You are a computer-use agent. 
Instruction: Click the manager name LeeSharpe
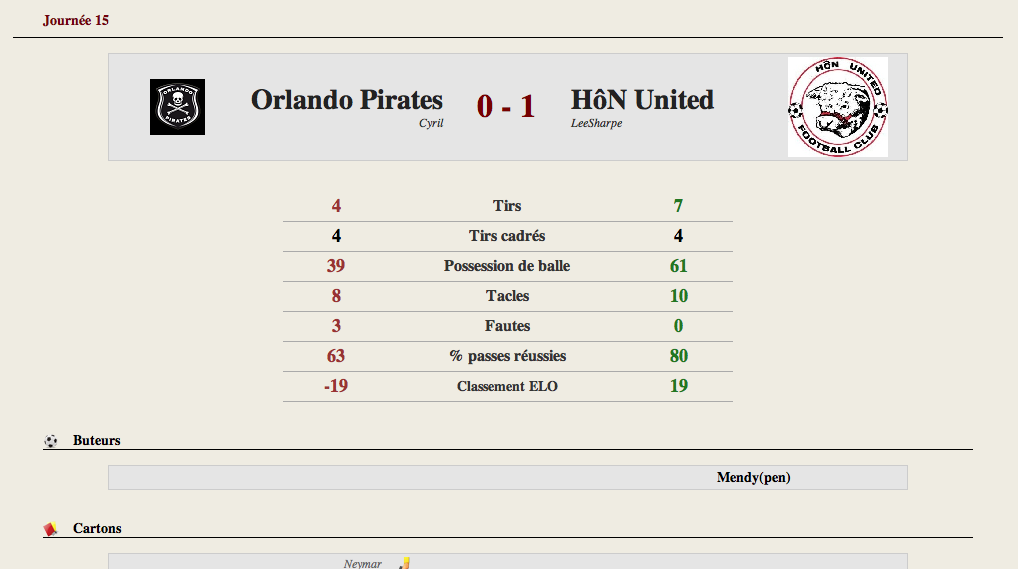(x=596, y=123)
